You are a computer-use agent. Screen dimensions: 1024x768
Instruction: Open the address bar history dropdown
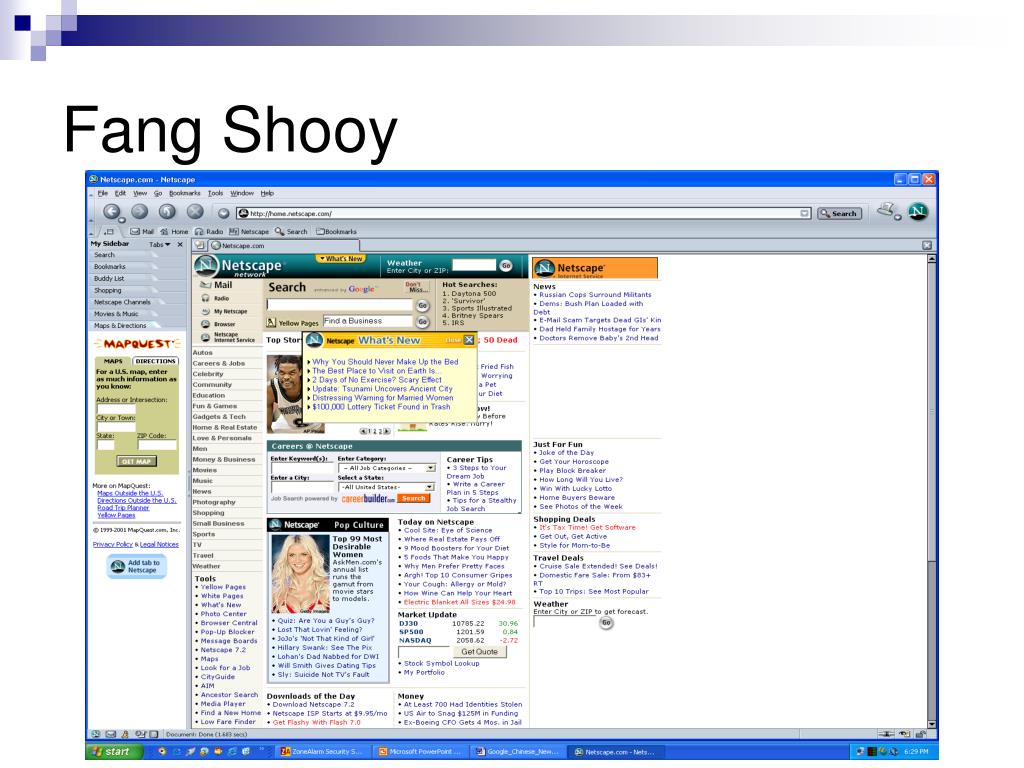(805, 214)
